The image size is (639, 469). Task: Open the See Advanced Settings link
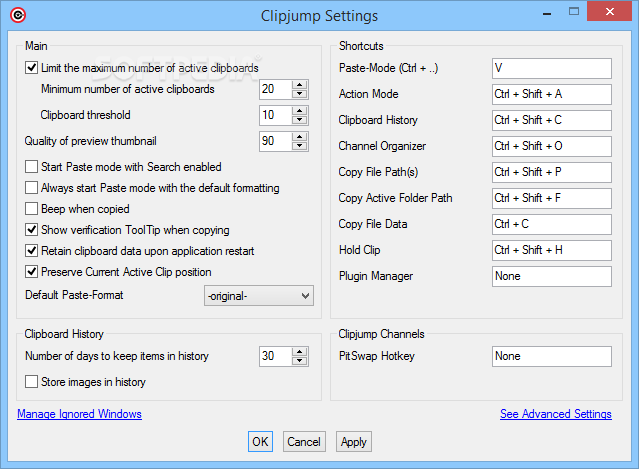click(555, 414)
